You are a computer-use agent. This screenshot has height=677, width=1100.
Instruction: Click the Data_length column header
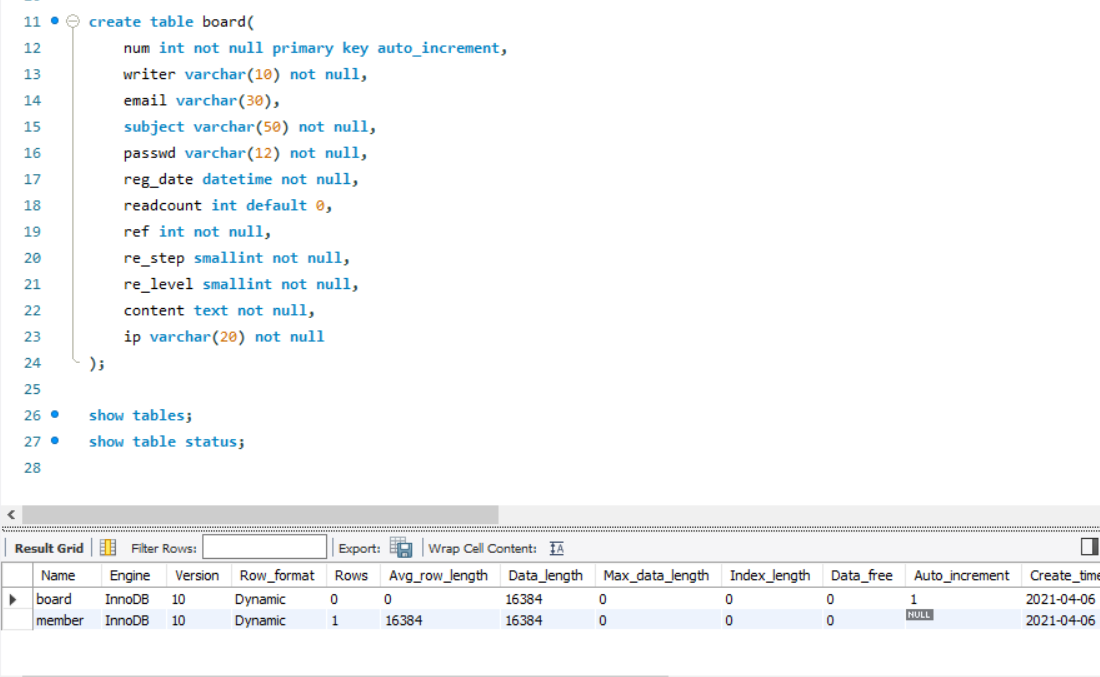tap(545, 575)
